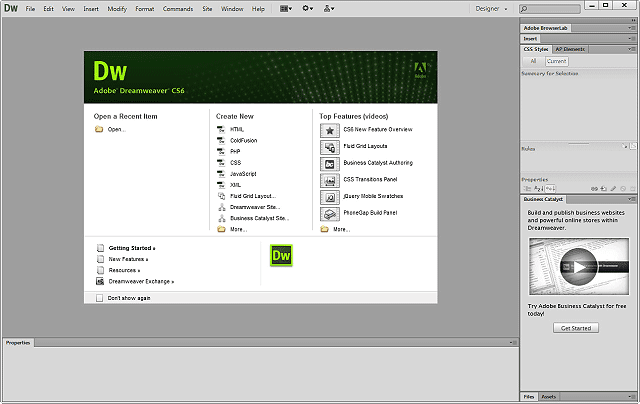
Task: Switch to the AP Elements tab
Action: 570,49
